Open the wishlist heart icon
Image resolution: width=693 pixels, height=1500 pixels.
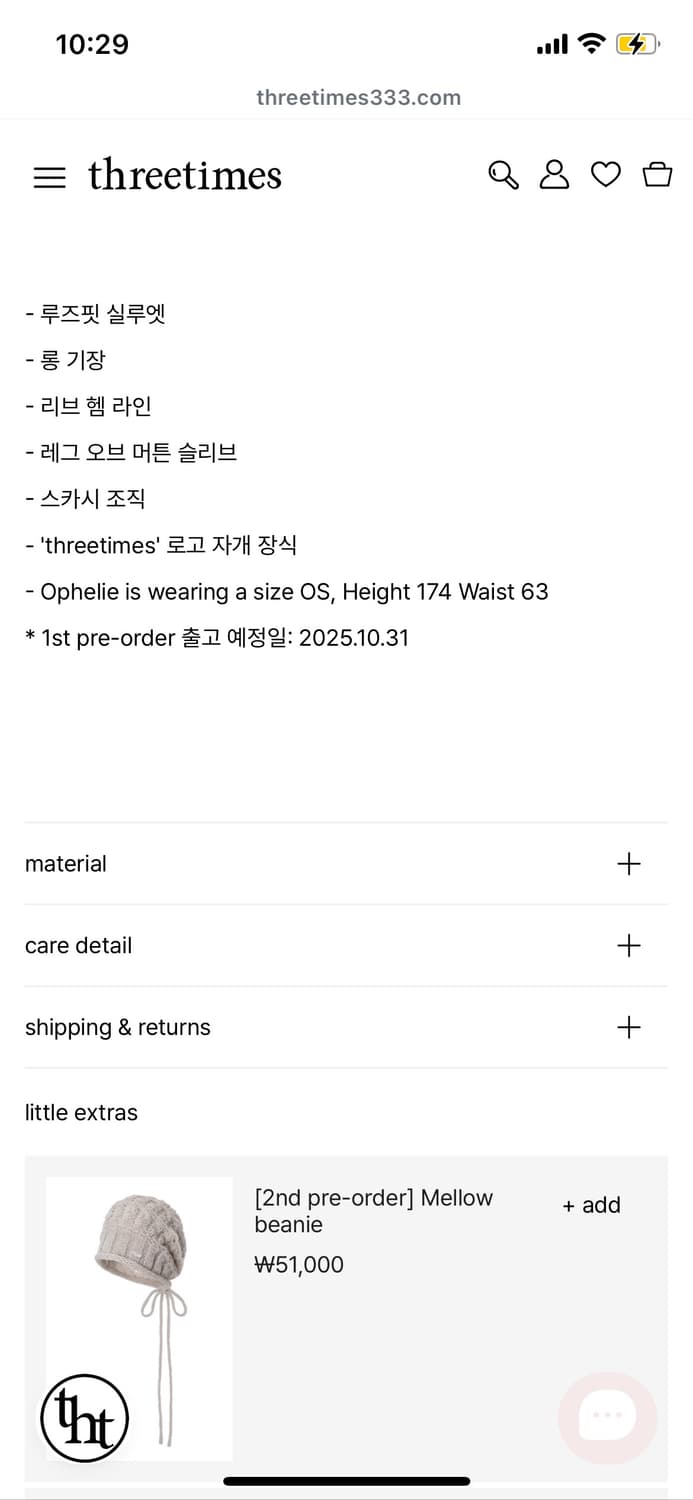coord(605,175)
